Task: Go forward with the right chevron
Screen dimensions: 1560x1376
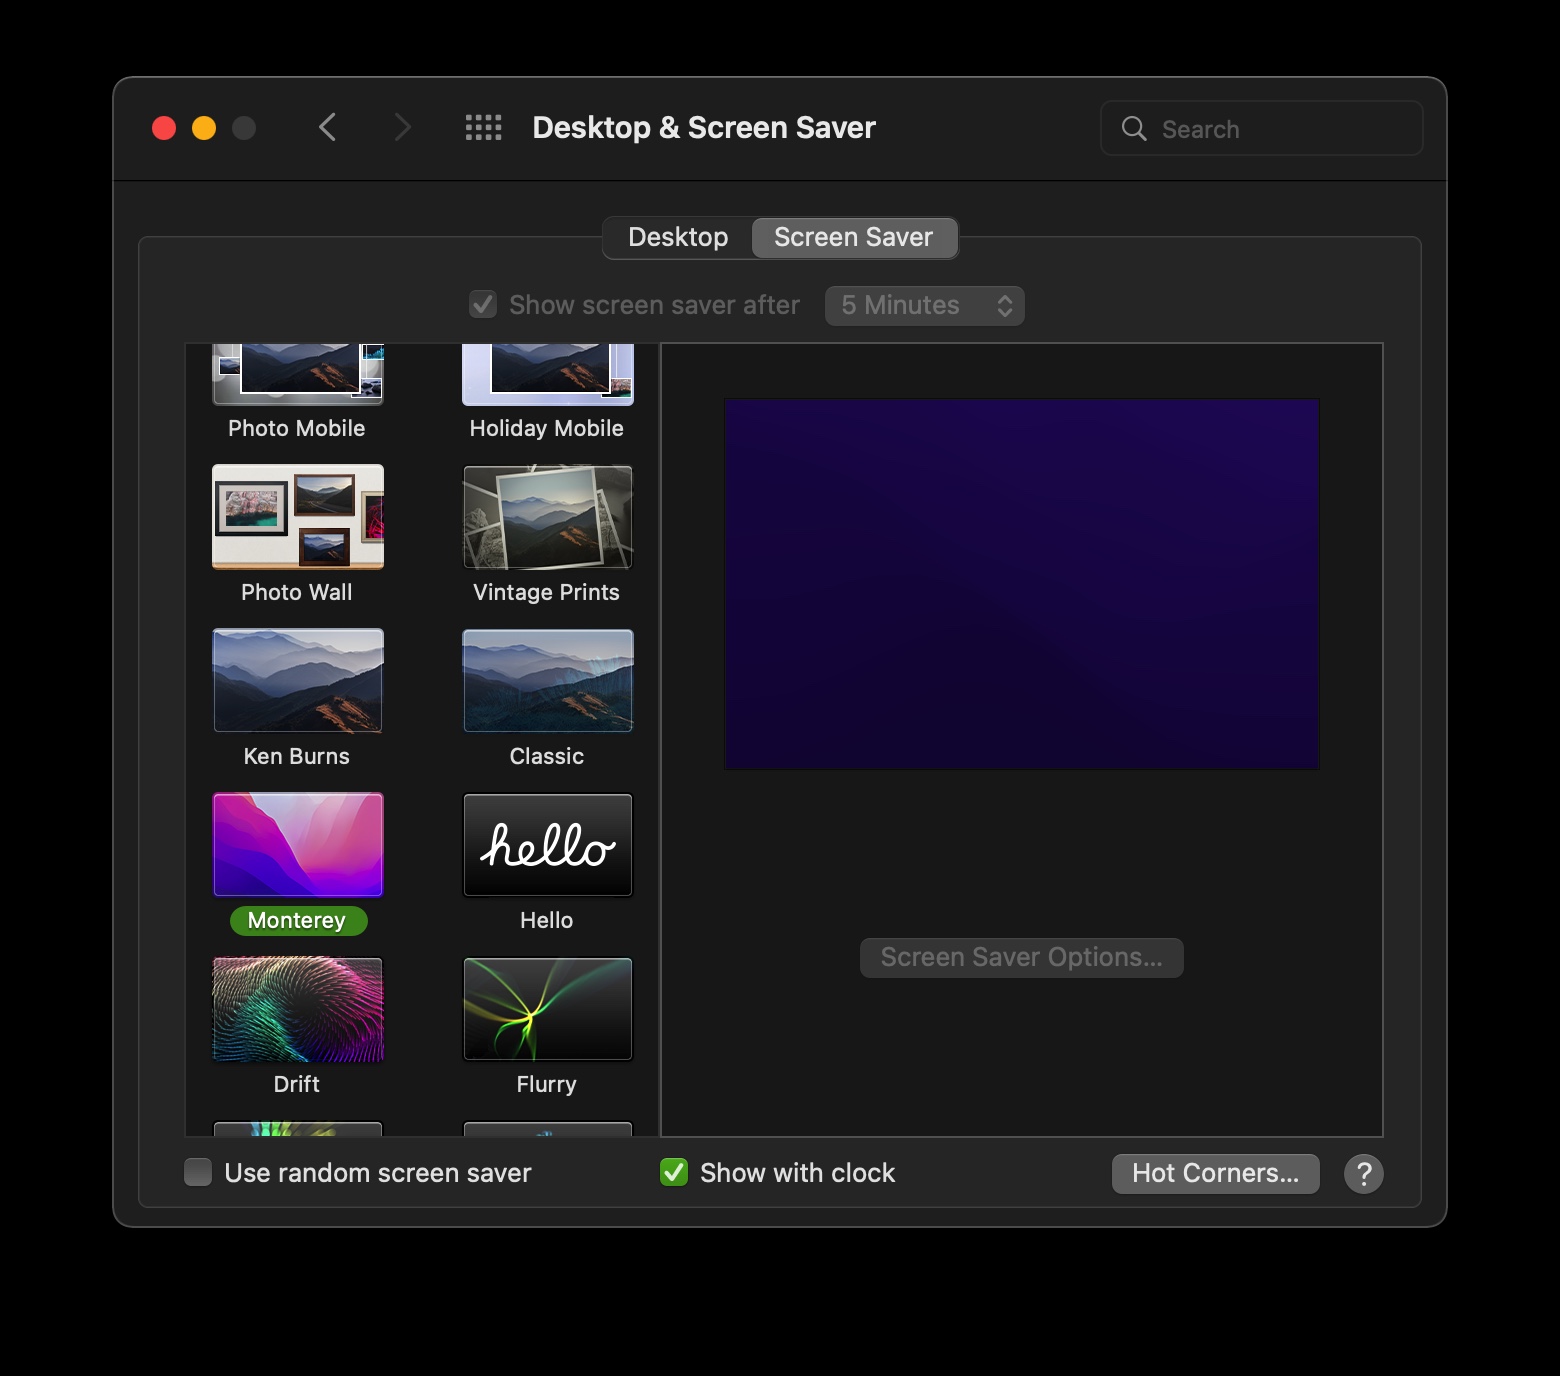Action: (402, 127)
